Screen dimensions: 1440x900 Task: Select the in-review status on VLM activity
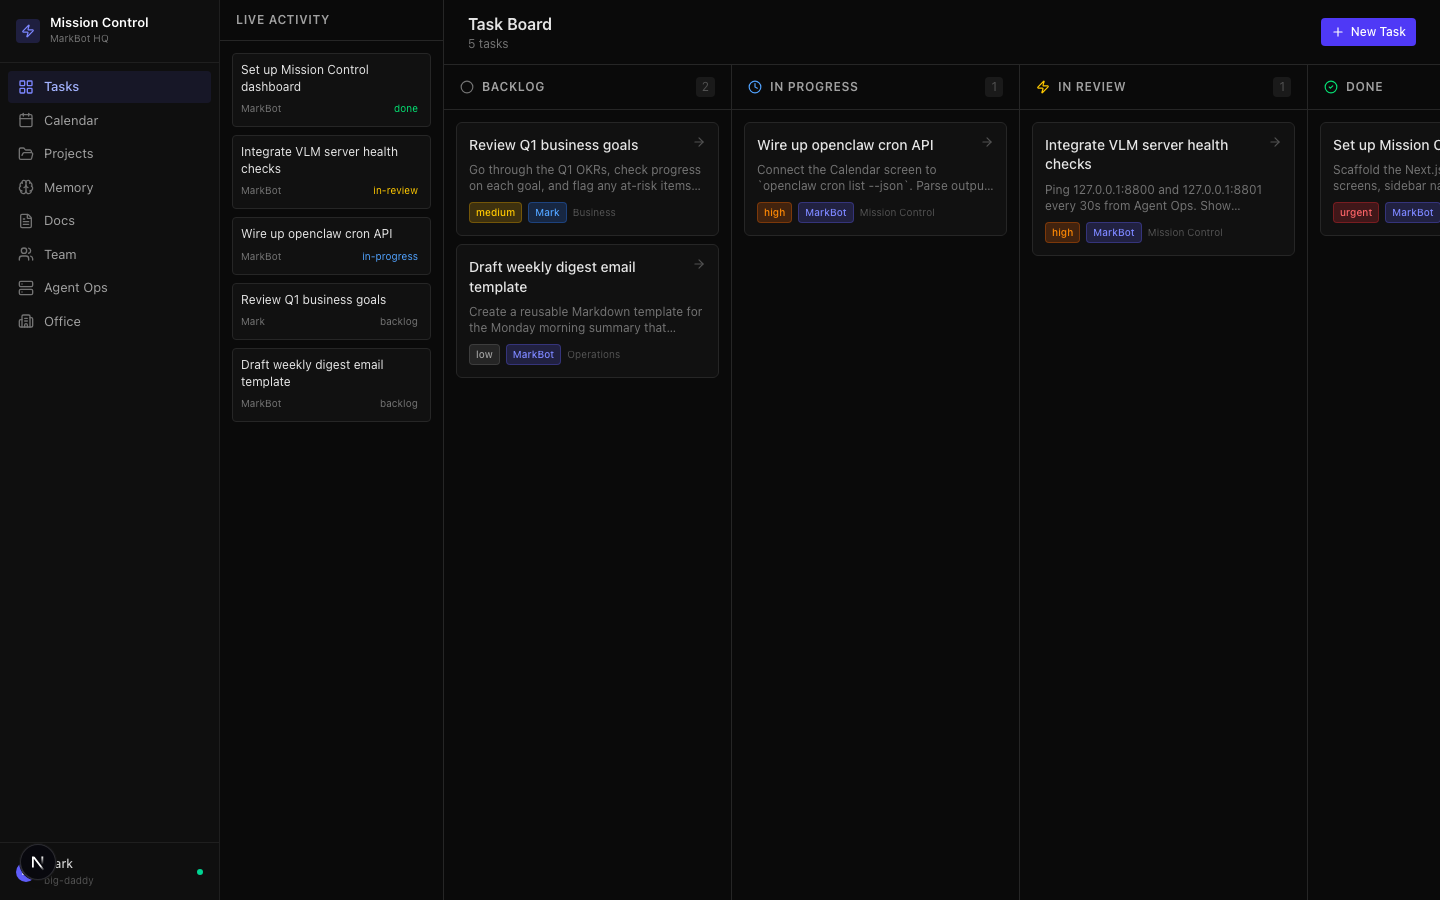point(395,191)
